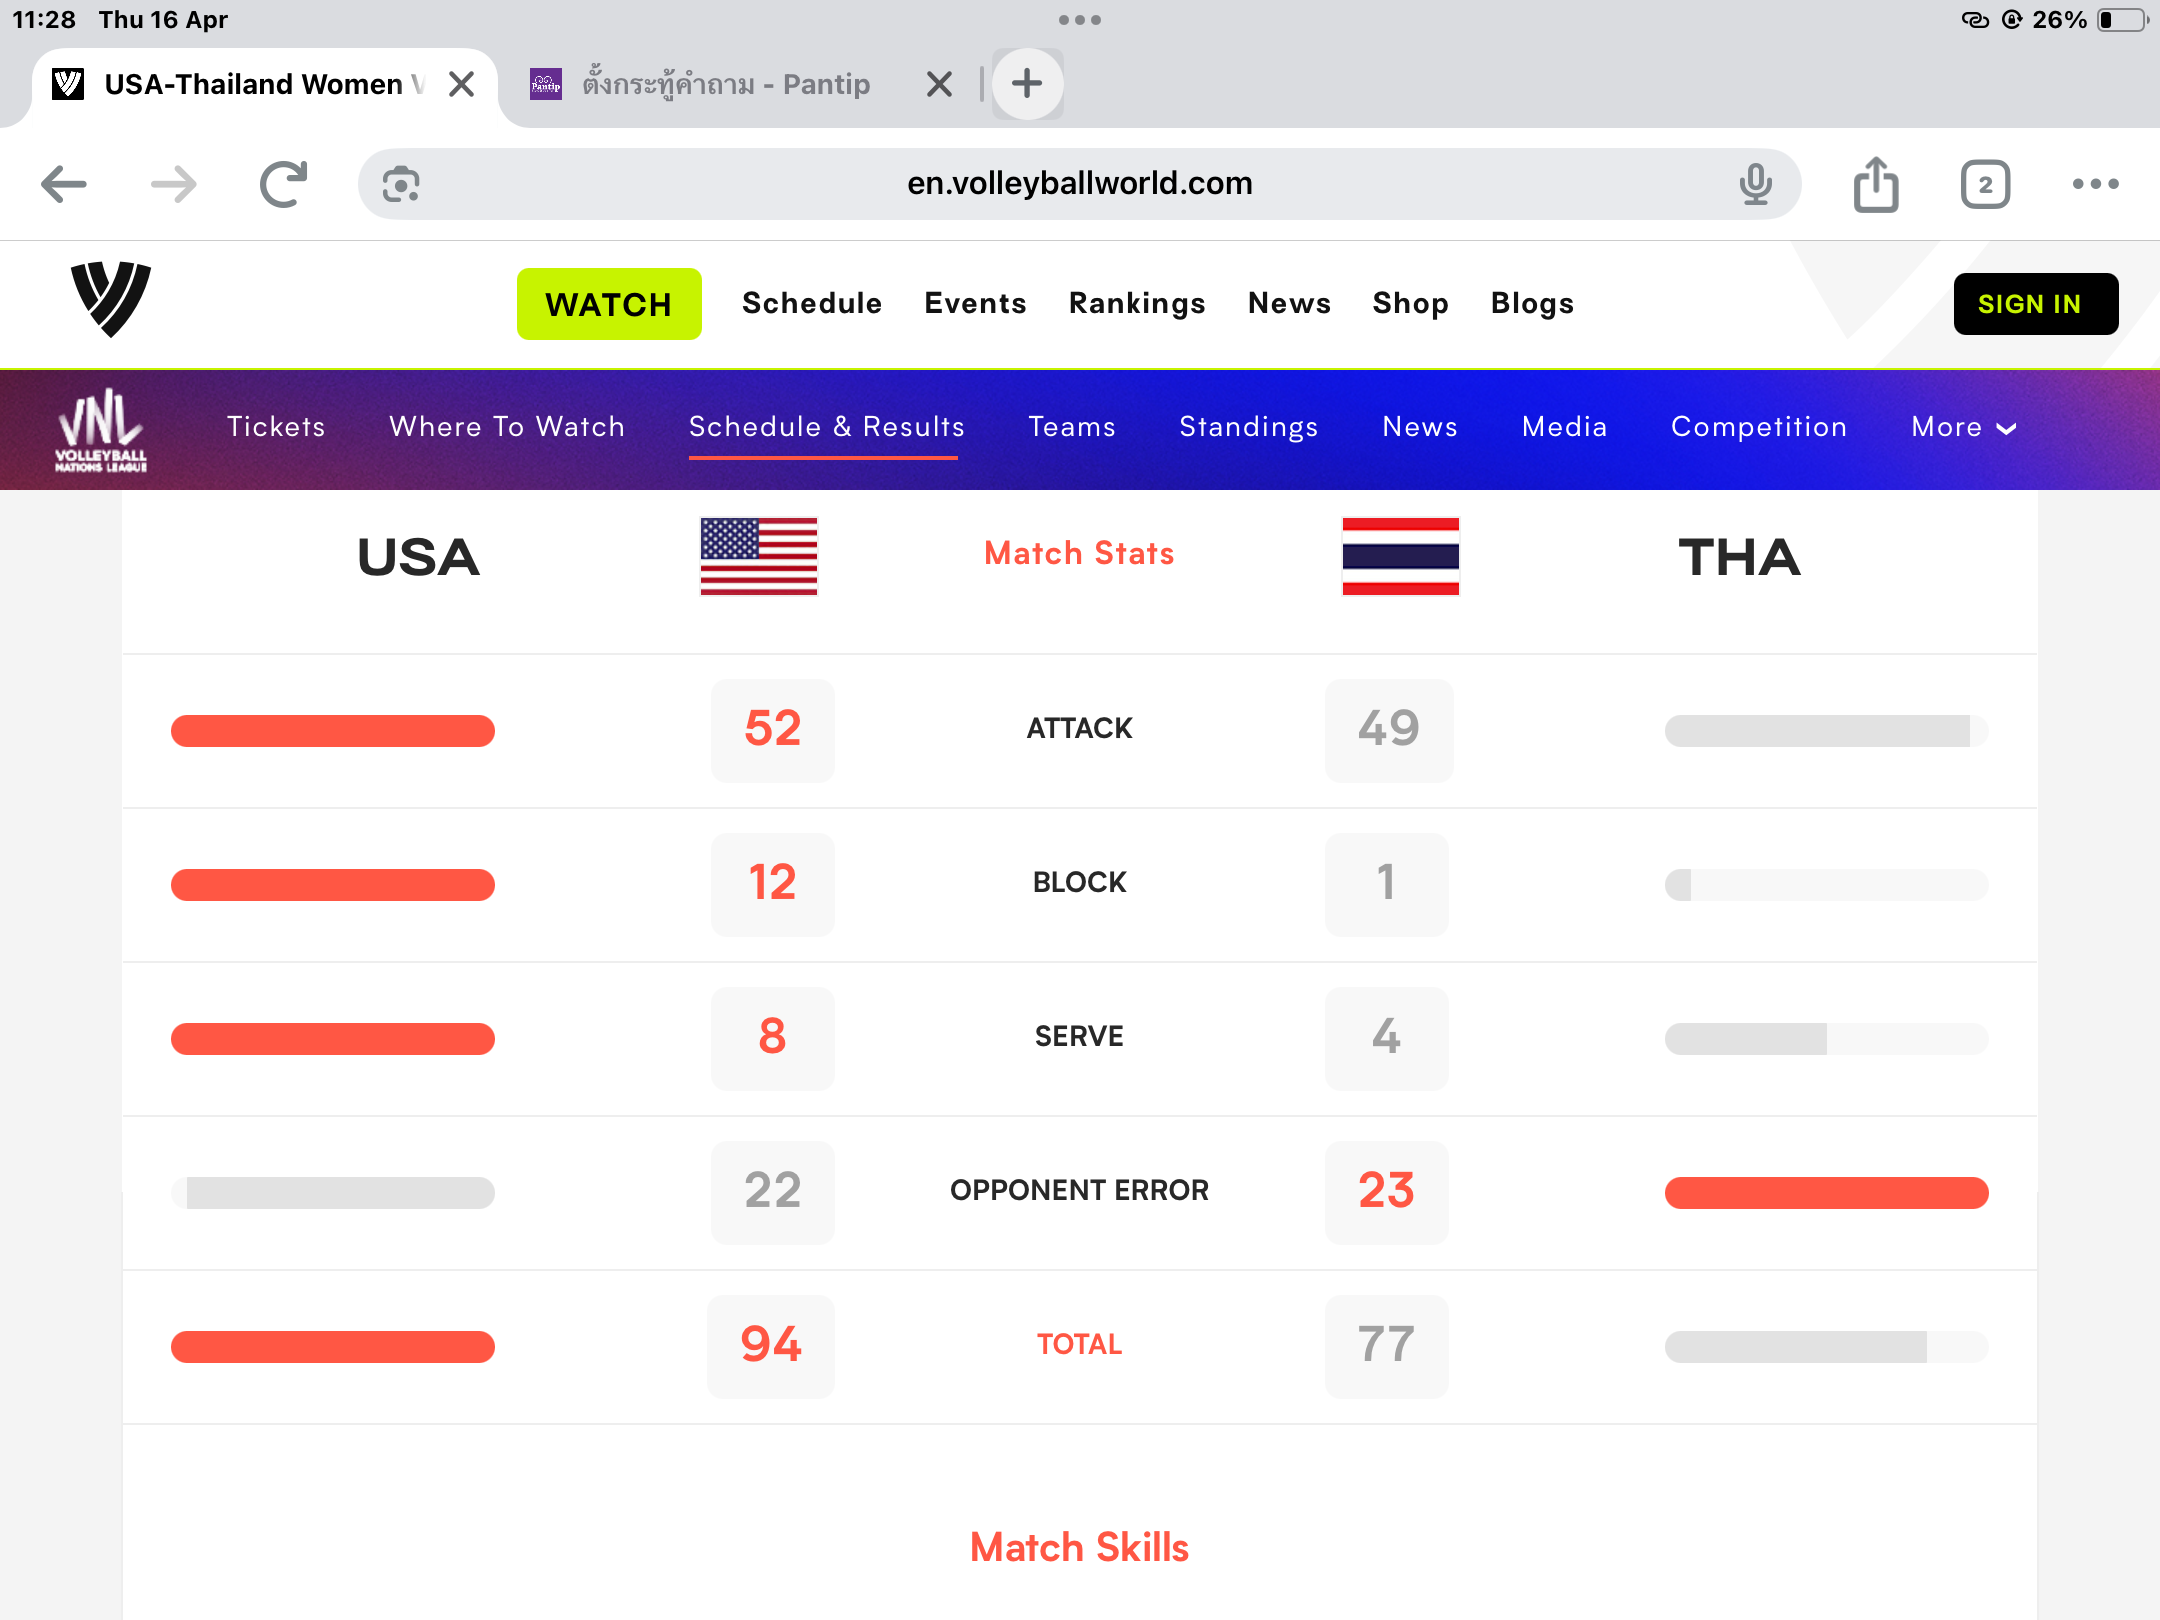Open a new tab with plus button
Image resolution: width=2160 pixels, height=1620 pixels.
pyautogui.click(x=1027, y=84)
